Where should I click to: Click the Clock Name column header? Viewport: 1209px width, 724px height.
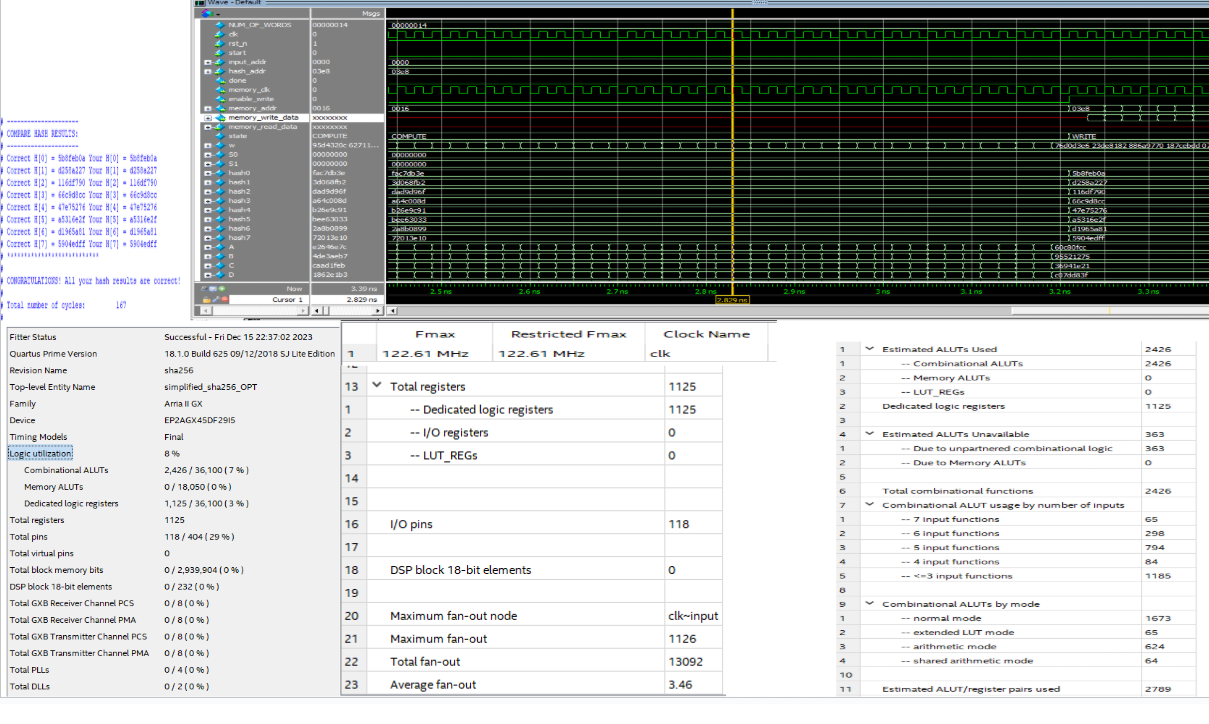pos(707,334)
